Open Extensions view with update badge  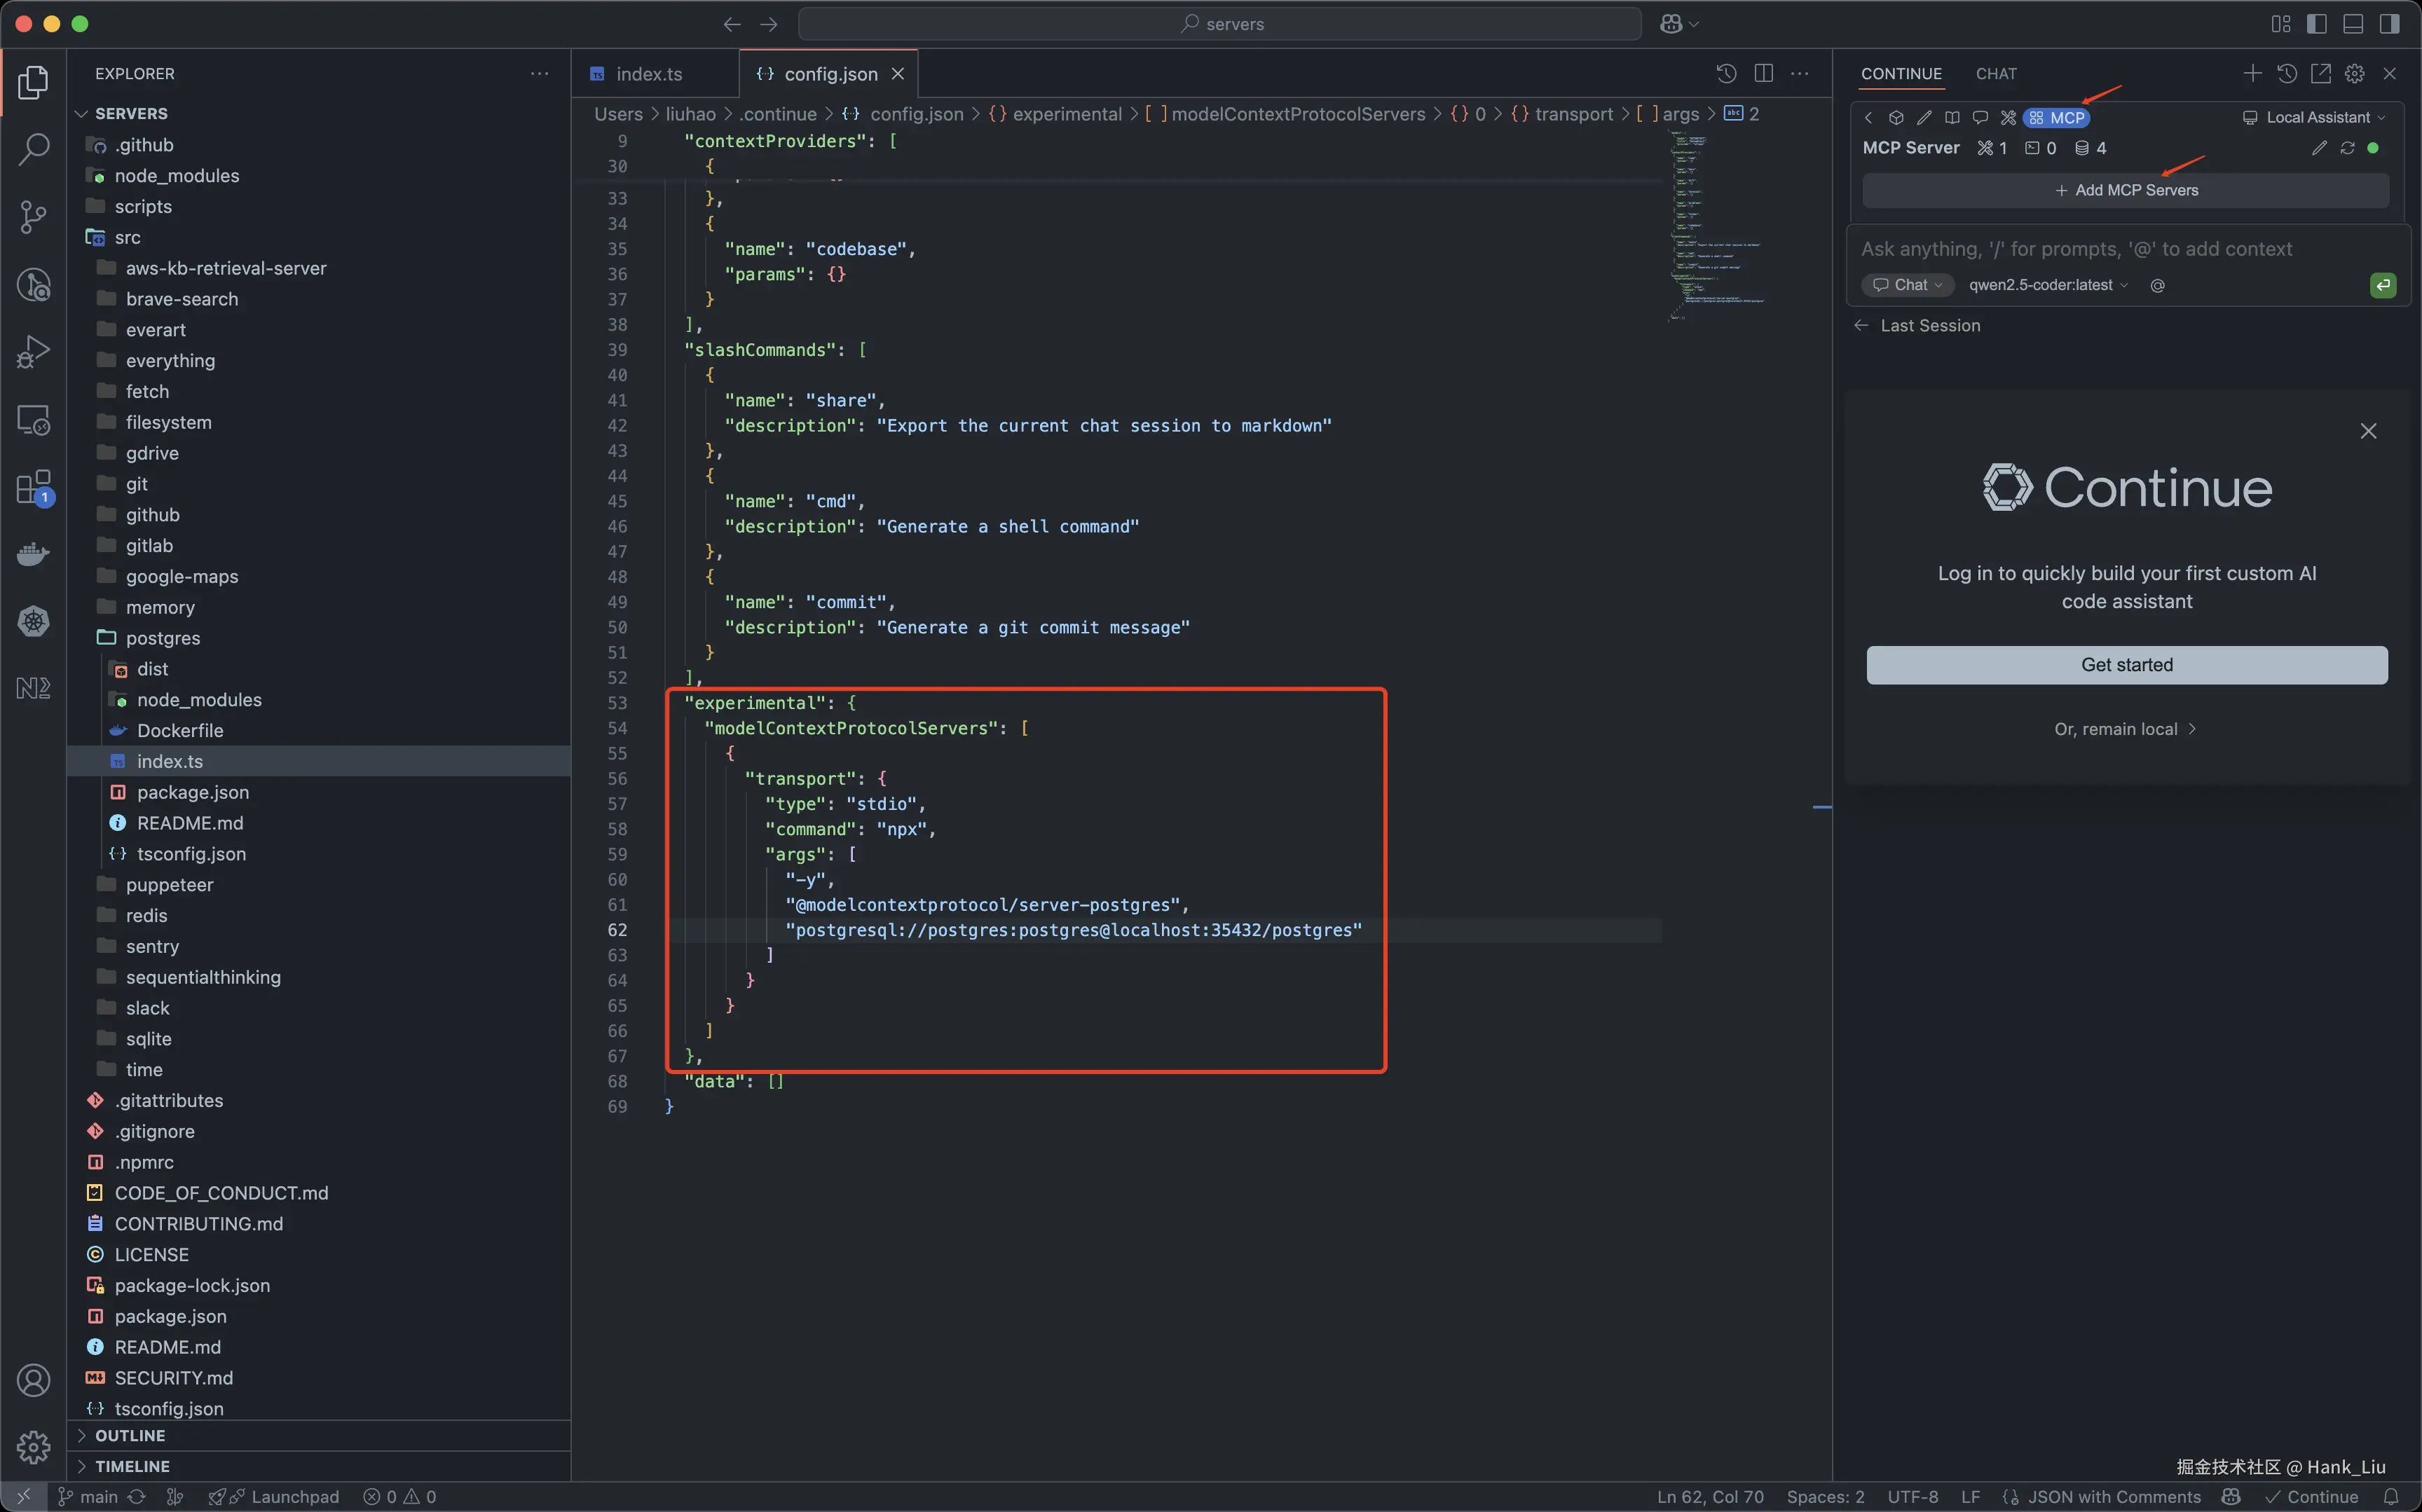coord(33,488)
